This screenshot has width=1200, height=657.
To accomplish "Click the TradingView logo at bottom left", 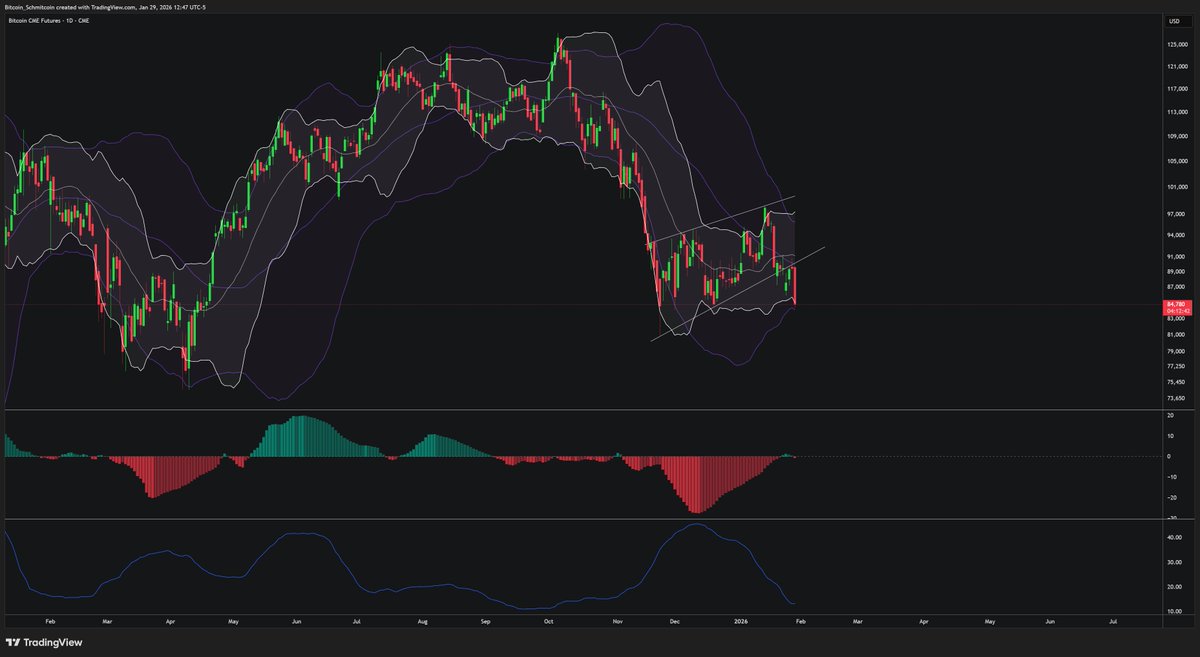I will (45, 641).
